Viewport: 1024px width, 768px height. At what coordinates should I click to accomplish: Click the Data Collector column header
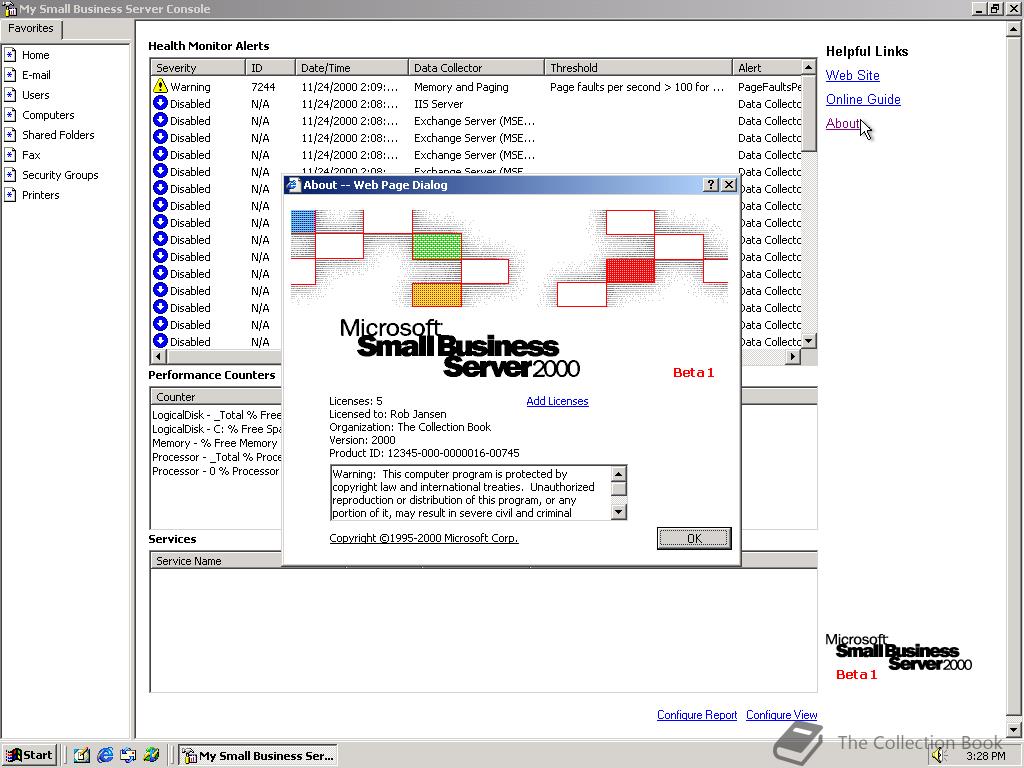tap(476, 68)
